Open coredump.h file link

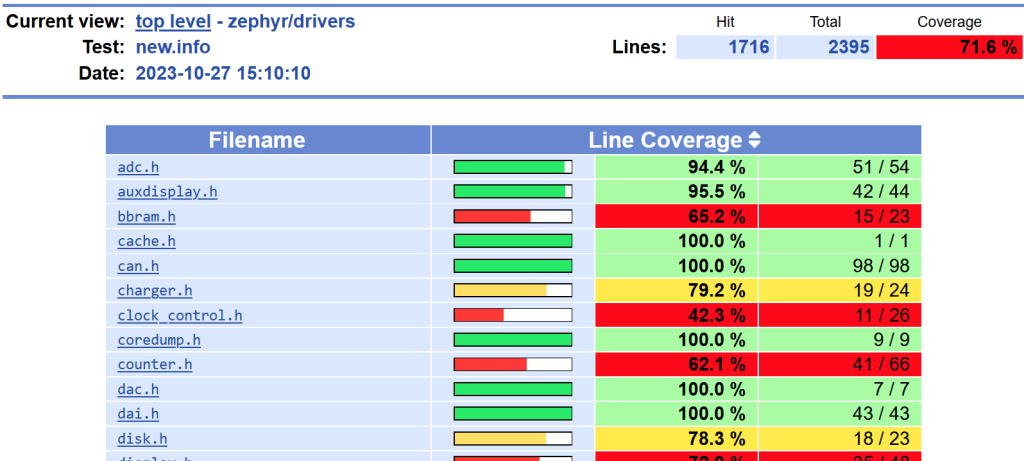(159, 340)
